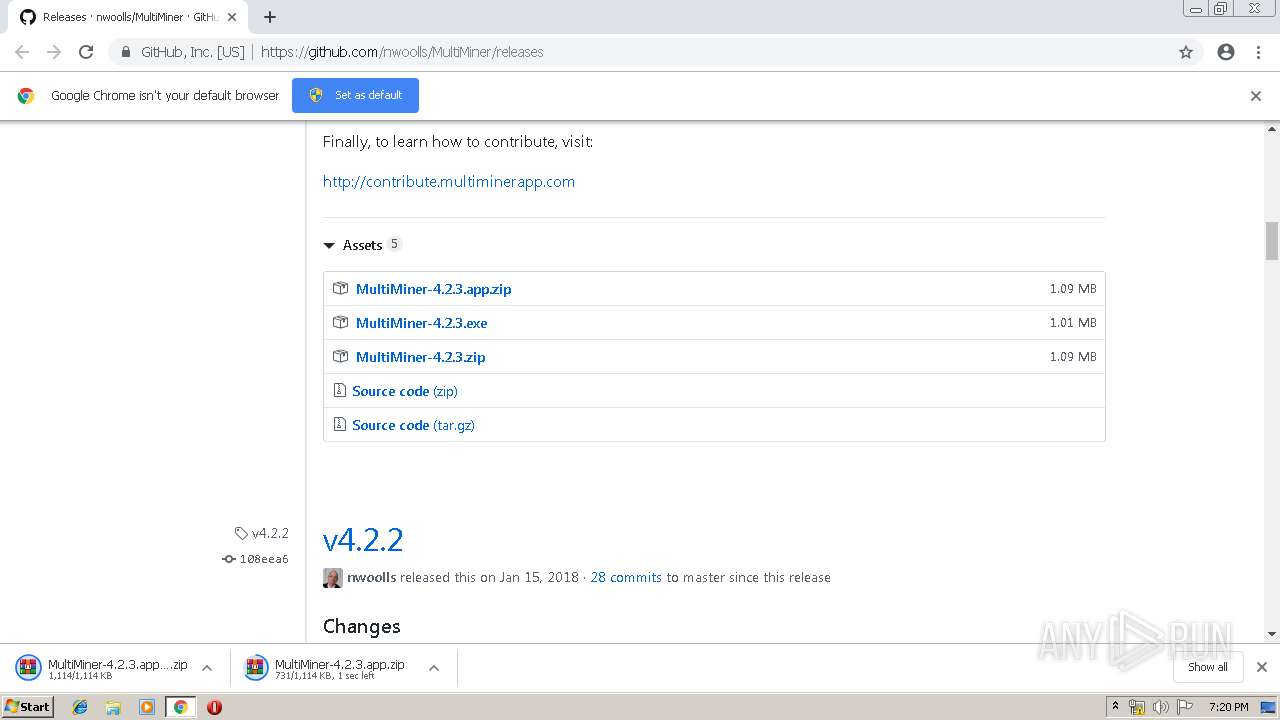
Task: Click the 7:20 PM taskbar clock
Action: pos(1228,707)
